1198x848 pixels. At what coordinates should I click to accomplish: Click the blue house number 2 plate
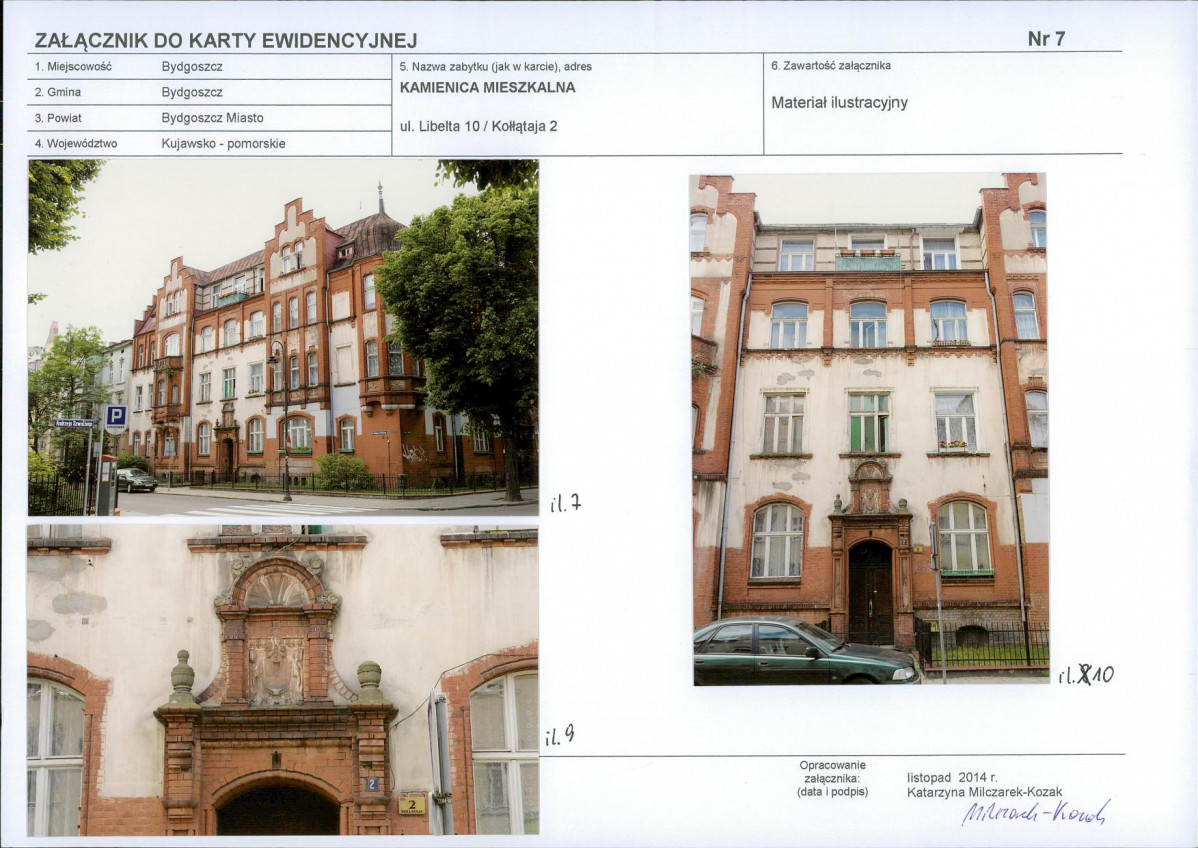[372, 785]
